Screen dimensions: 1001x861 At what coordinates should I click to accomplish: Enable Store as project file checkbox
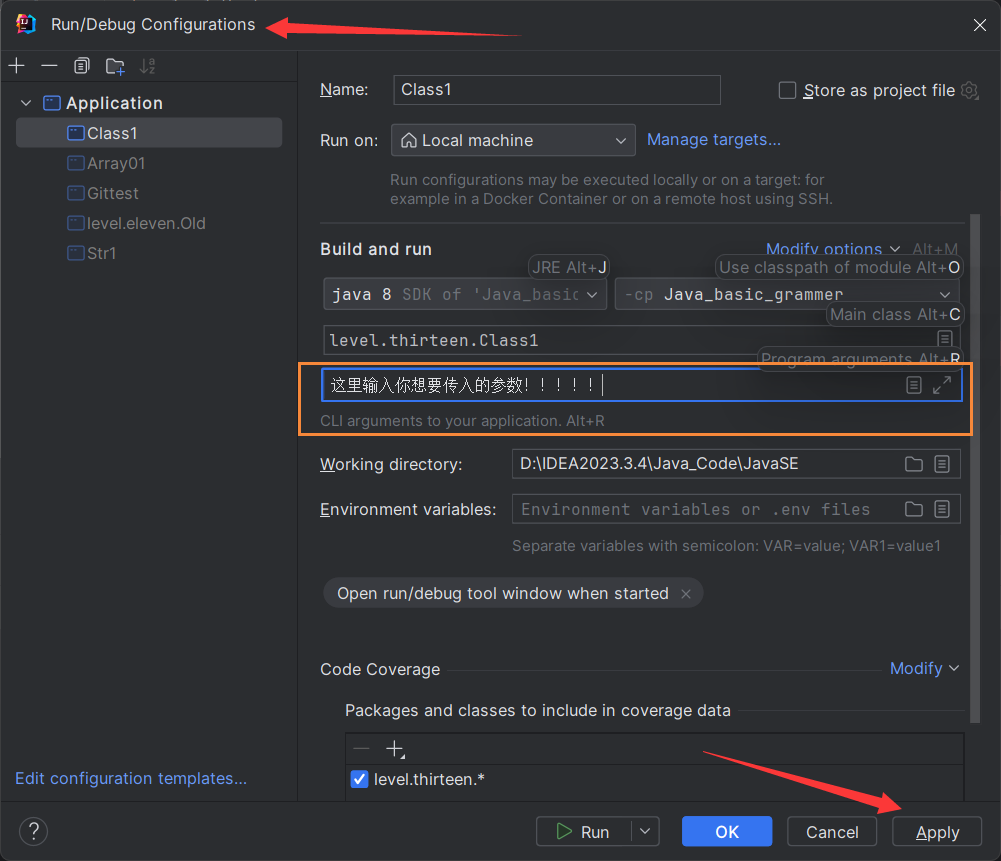point(787,90)
